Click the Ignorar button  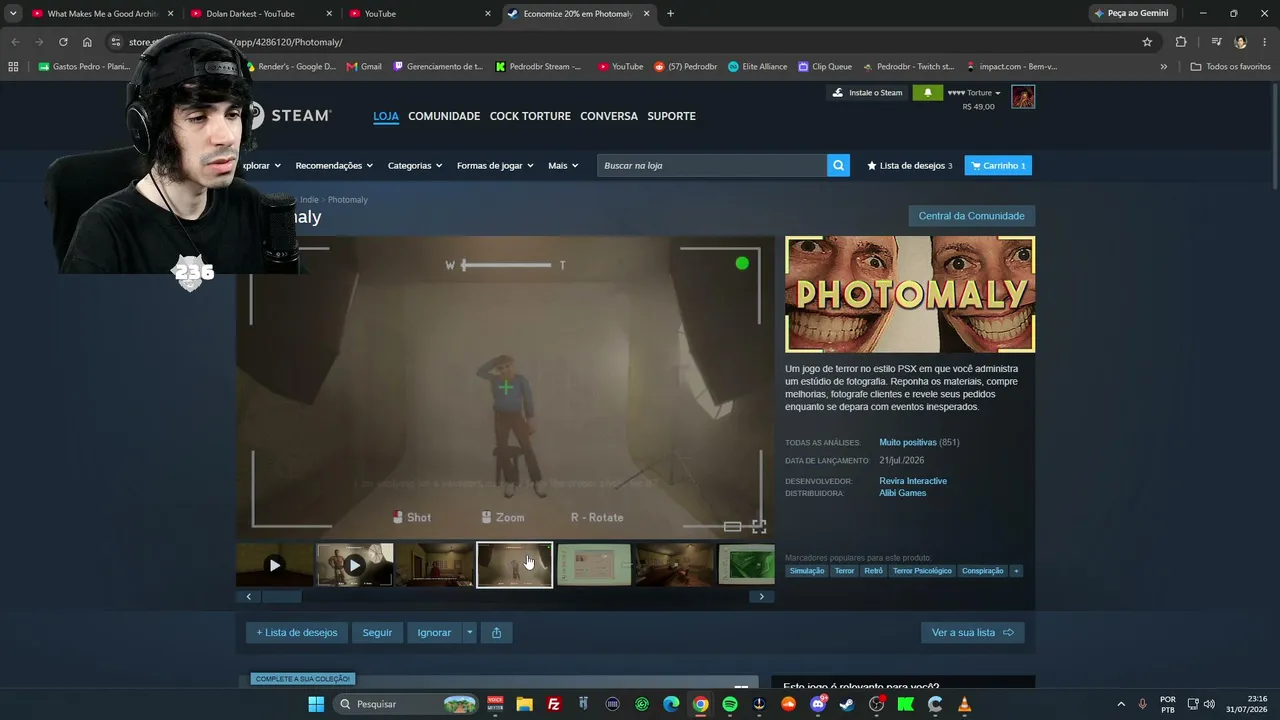click(x=434, y=632)
